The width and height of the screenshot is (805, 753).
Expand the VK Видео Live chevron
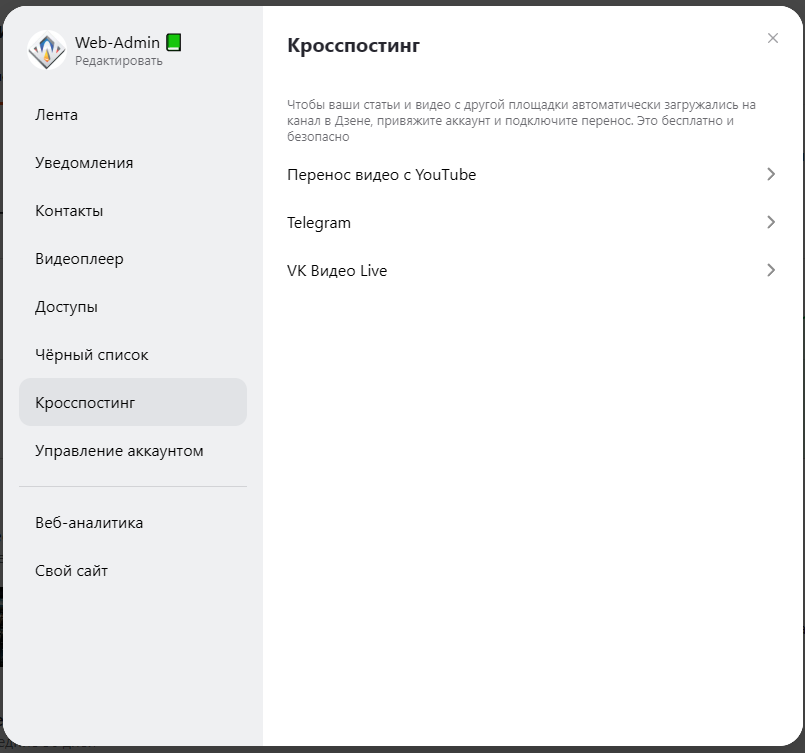[771, 270]
